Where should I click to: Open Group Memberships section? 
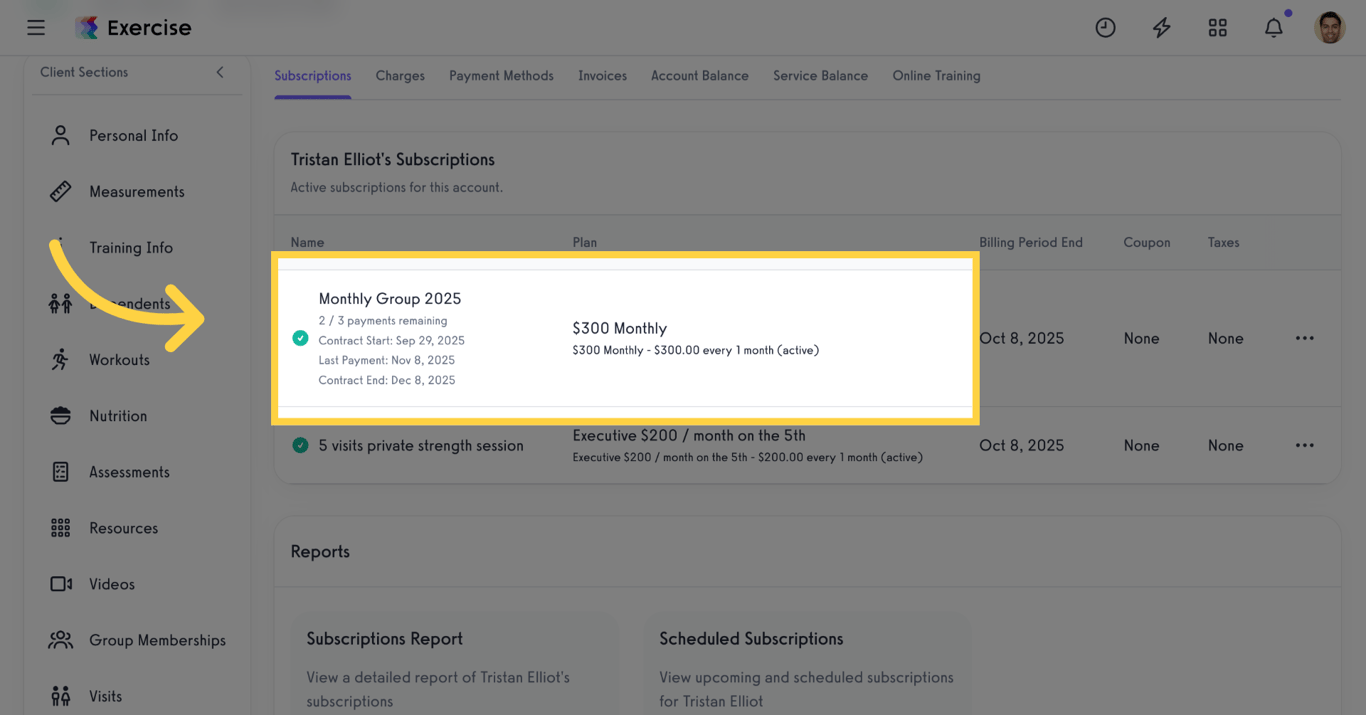click(x=157, y=640)
